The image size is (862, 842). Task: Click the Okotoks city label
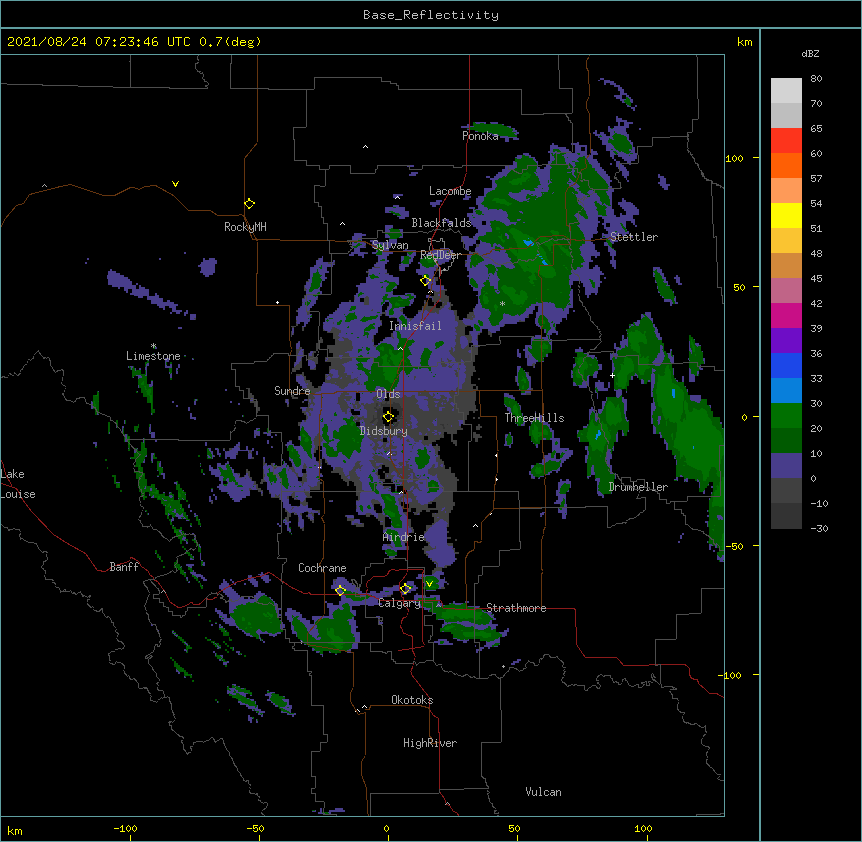coord(412,700)
